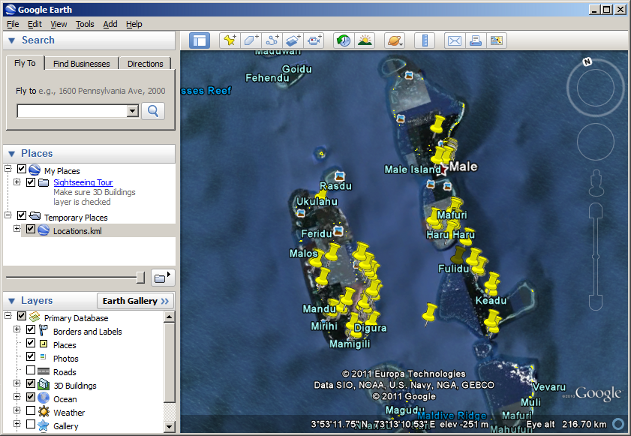Viewport: 631px width, 436px height.
Task: Click the Places folder play tour button
Action: [163, 277]
